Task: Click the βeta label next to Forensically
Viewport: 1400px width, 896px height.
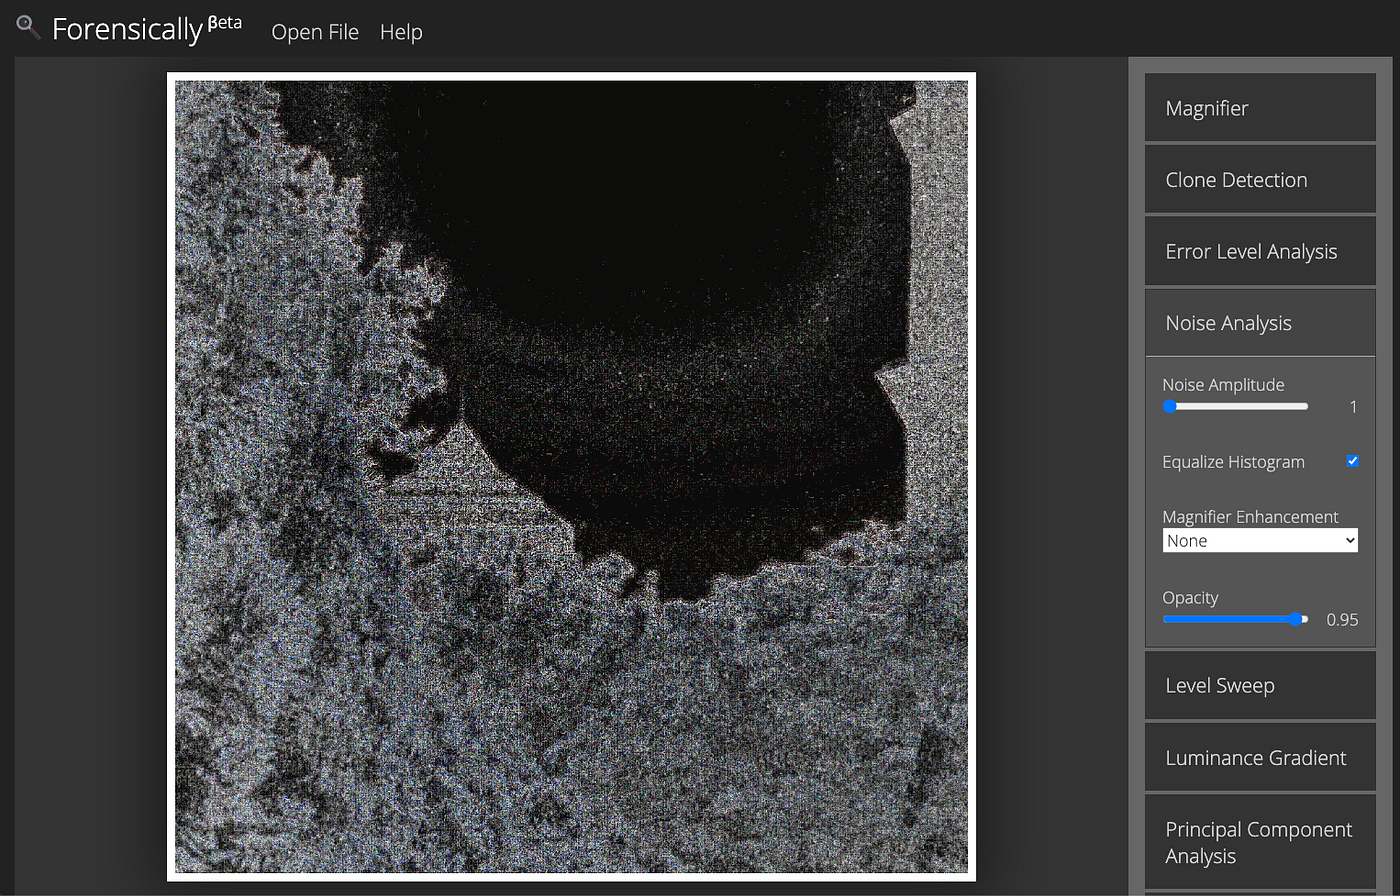Action: pos(224,20)
